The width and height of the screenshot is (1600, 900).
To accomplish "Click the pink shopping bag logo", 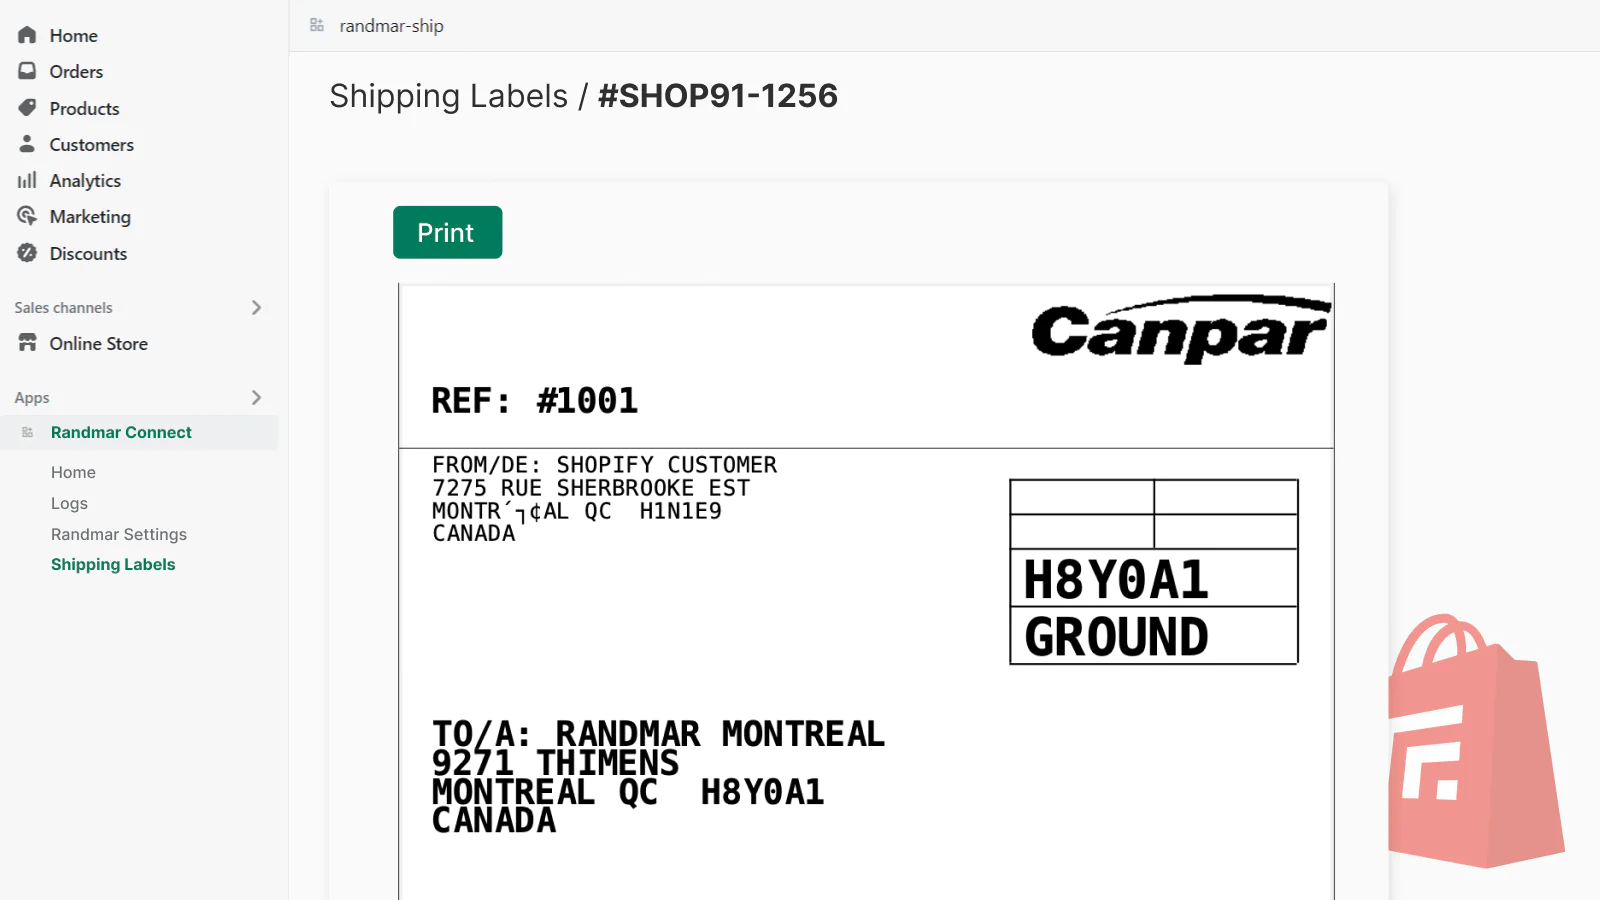I will click(x=1475, y=745).
